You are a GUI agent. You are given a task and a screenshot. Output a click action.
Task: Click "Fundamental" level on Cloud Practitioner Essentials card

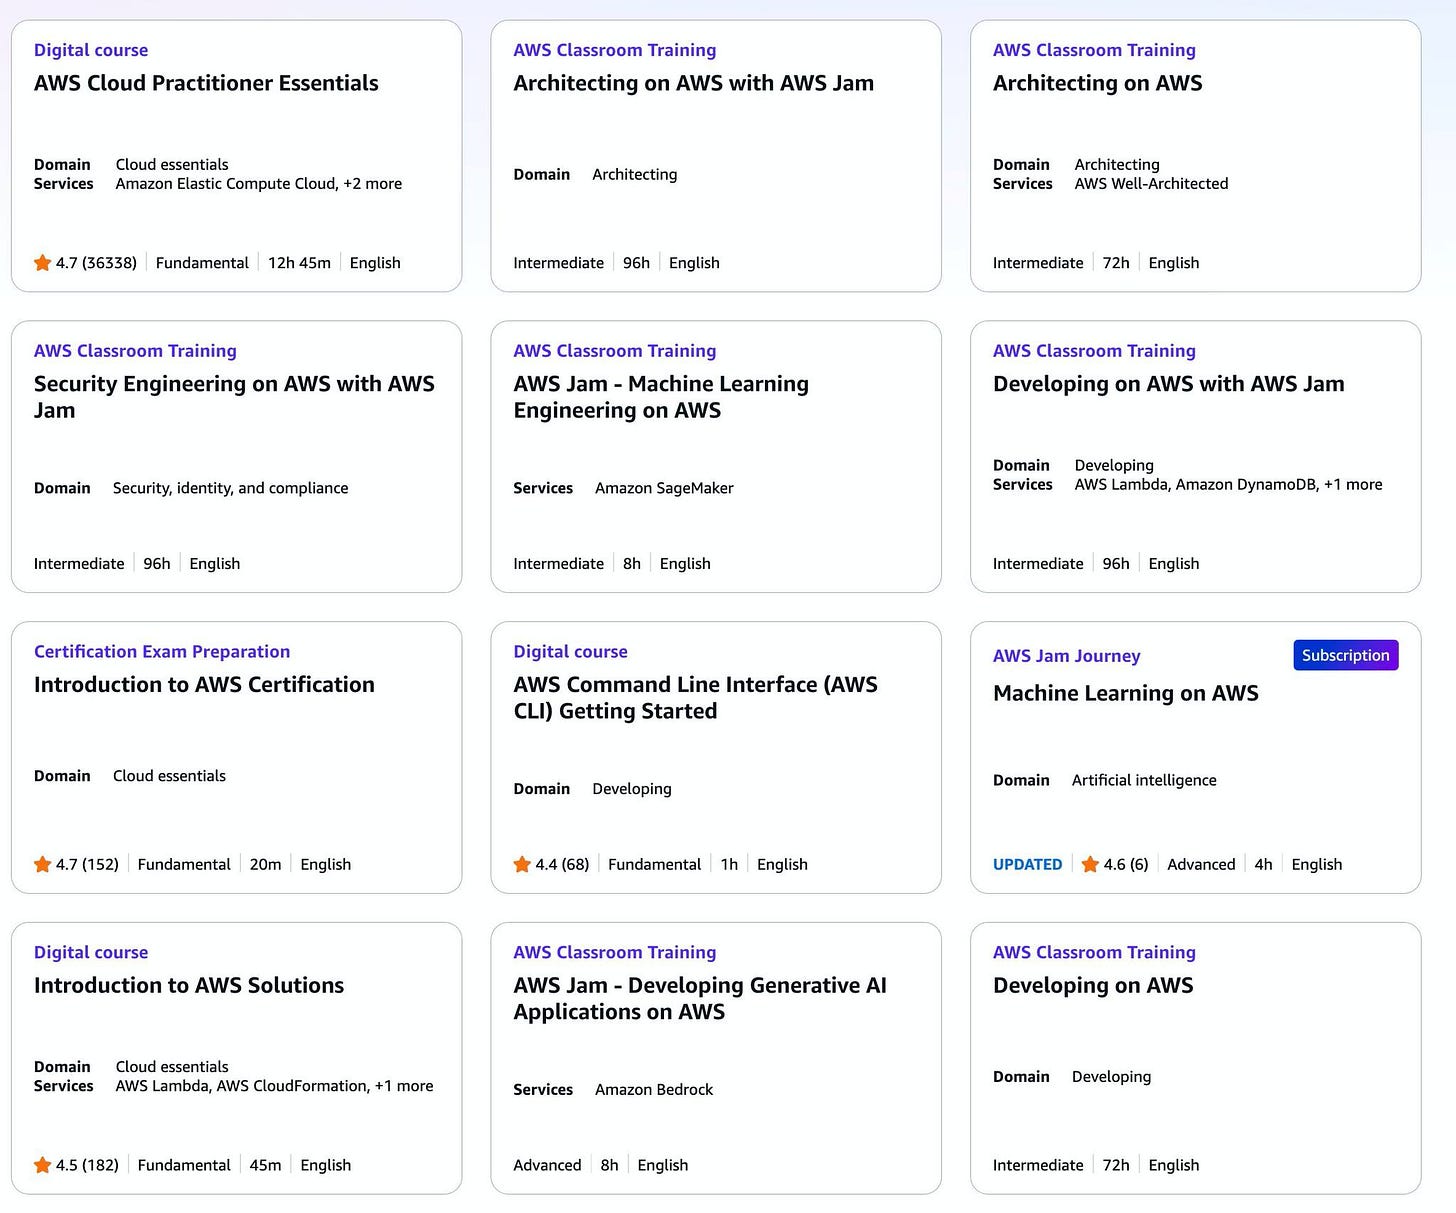tap(202, 263)
